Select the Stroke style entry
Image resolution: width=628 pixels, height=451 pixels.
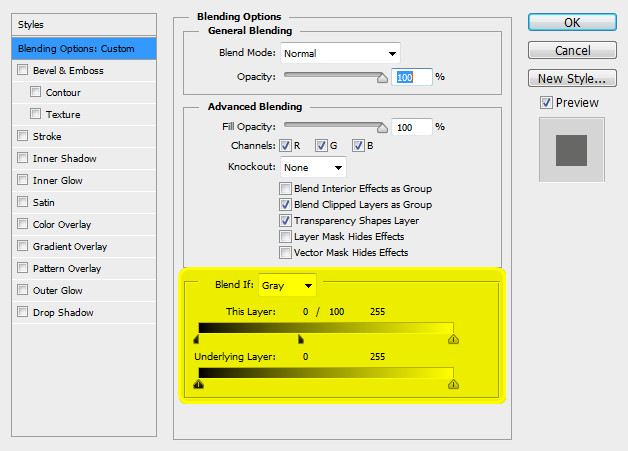coord(47,137)
